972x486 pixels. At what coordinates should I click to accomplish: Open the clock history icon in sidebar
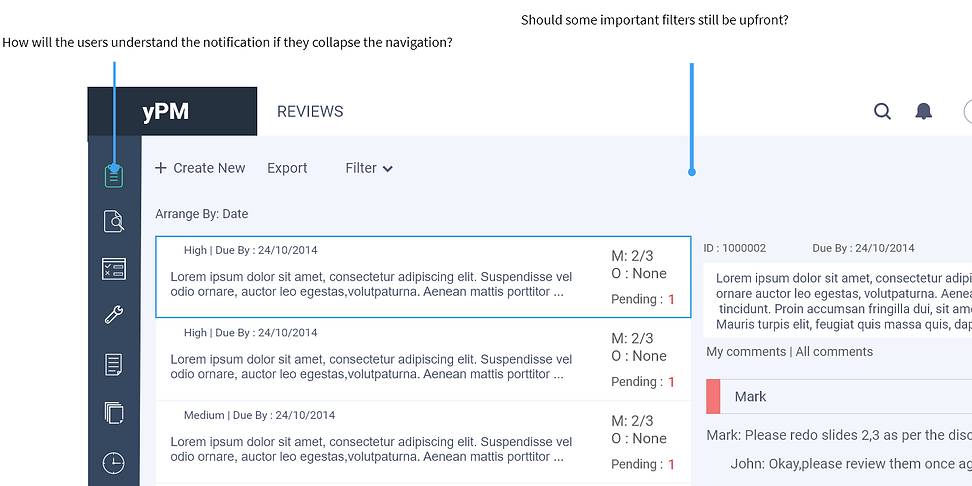[114, 462]
